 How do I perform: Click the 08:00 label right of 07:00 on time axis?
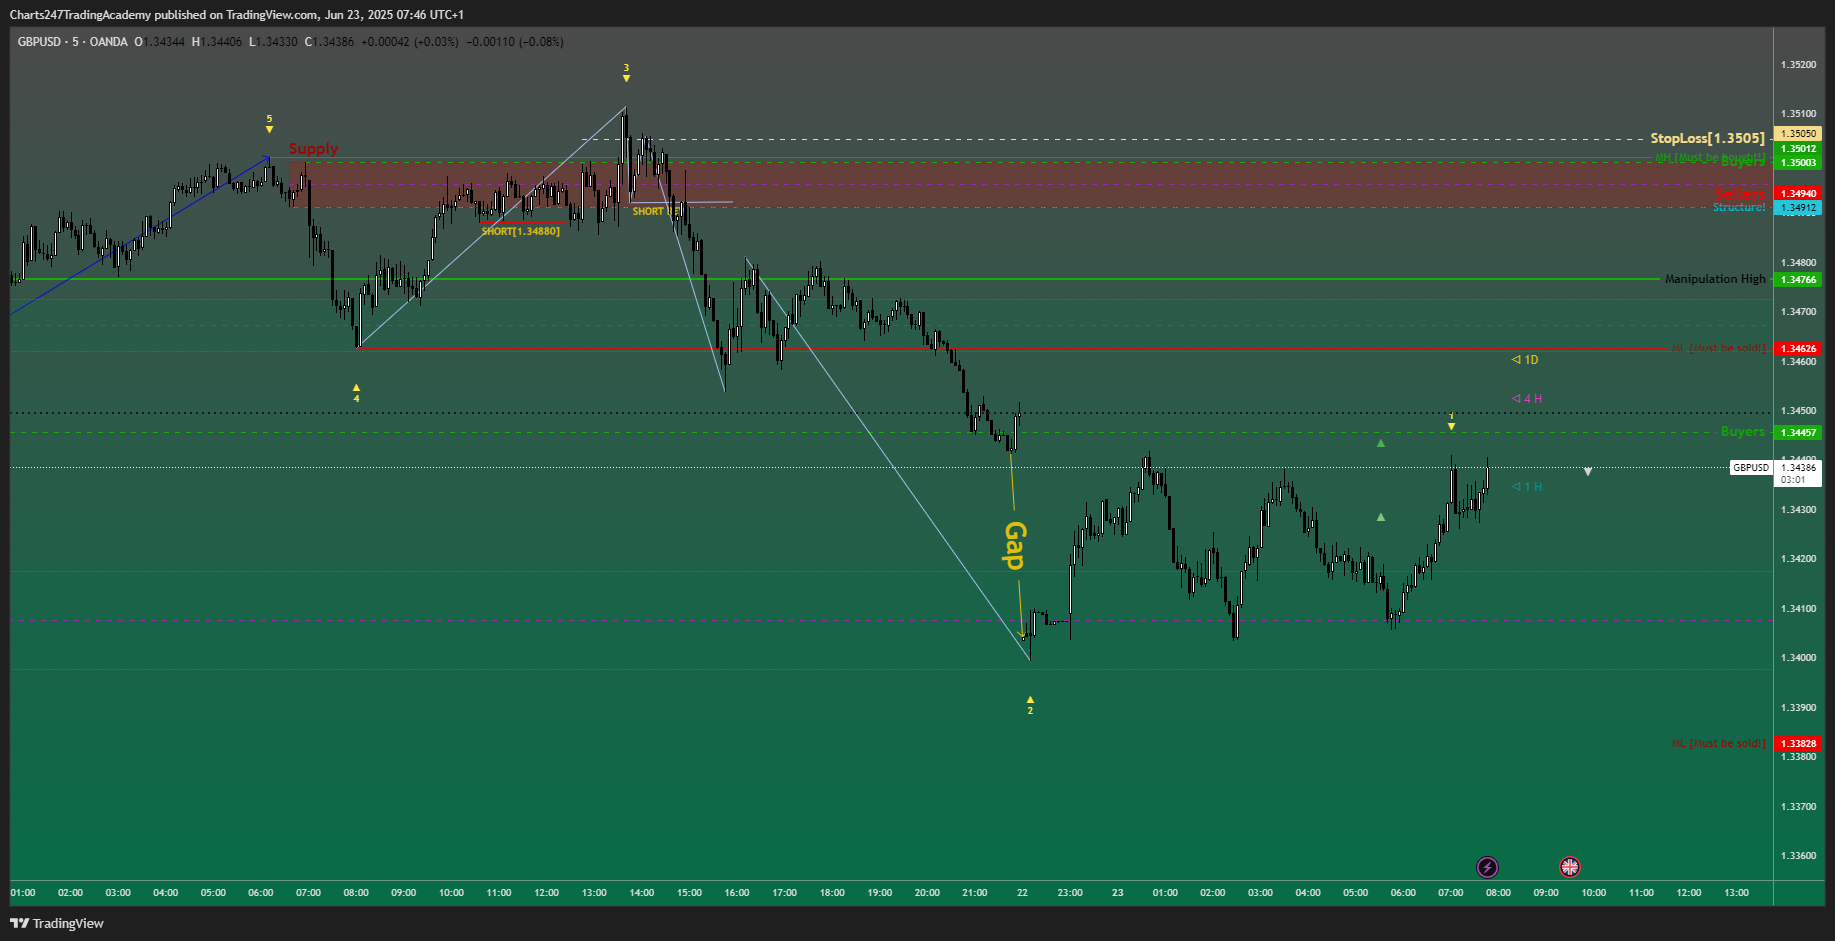point(1498,892)
